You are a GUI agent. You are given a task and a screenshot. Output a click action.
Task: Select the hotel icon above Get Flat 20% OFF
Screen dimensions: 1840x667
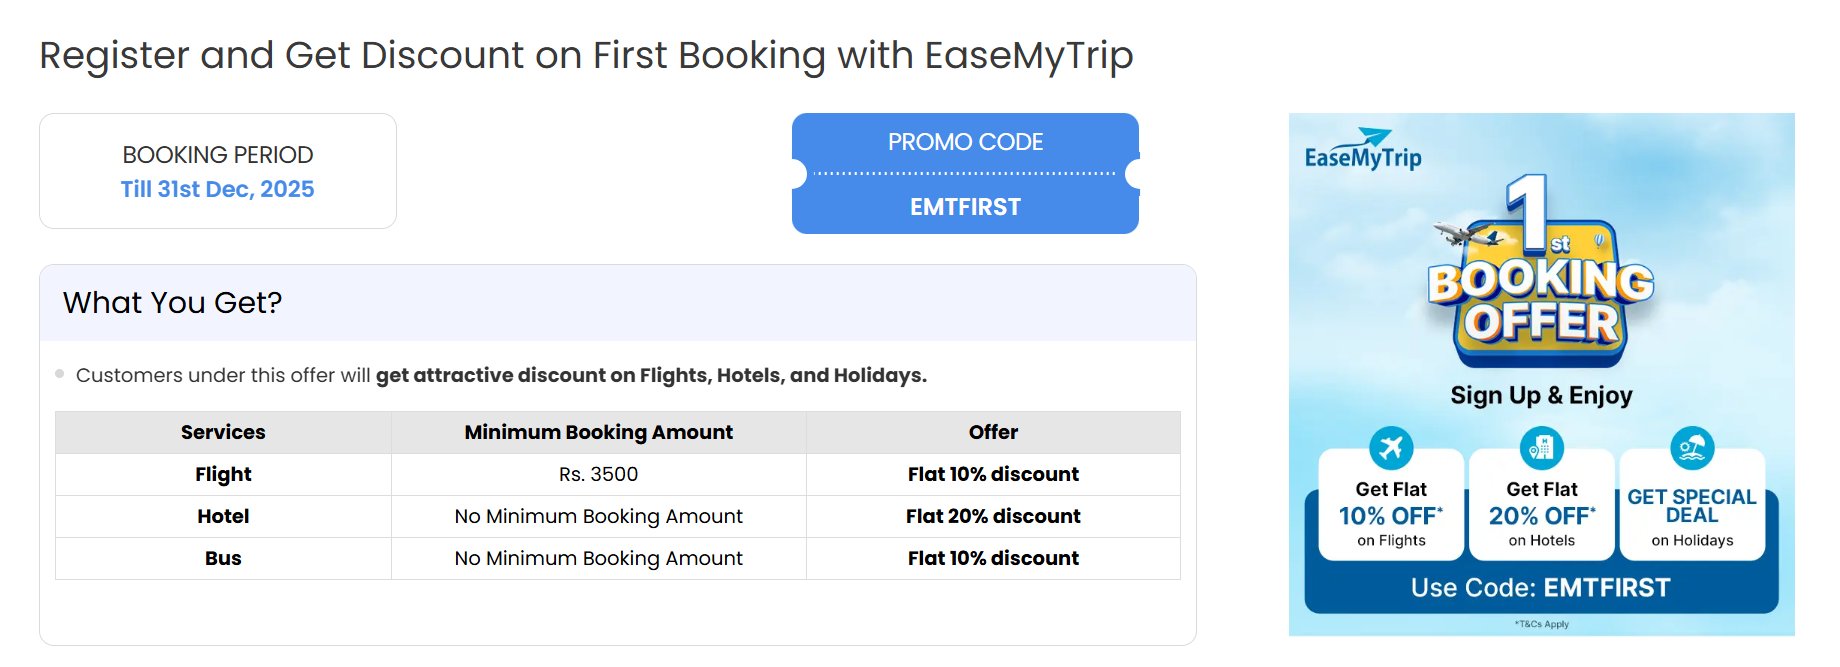[1540, 447]
